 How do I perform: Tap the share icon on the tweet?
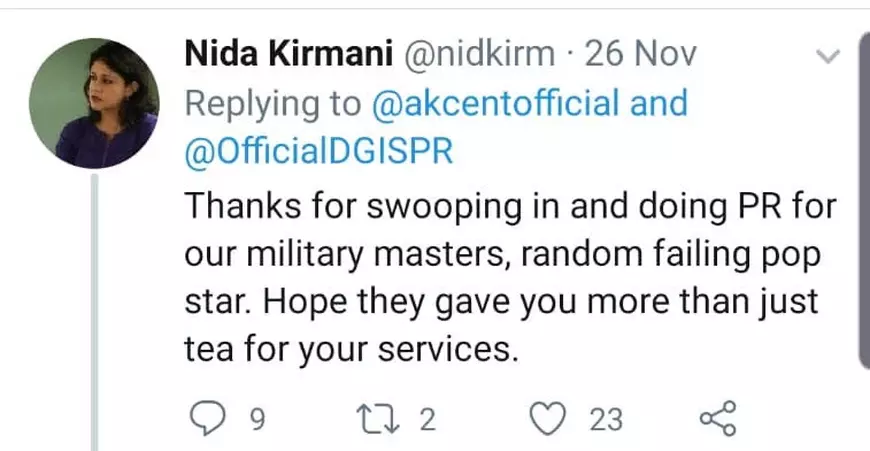[x=718, y=418]
